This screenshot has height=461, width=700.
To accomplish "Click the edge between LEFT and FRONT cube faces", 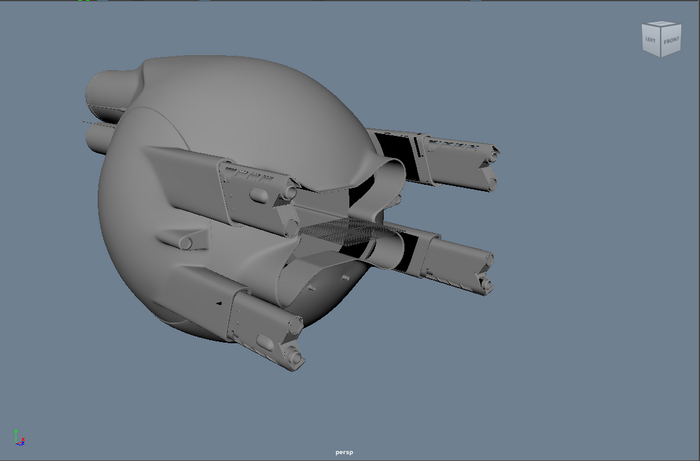I will 659,42.
